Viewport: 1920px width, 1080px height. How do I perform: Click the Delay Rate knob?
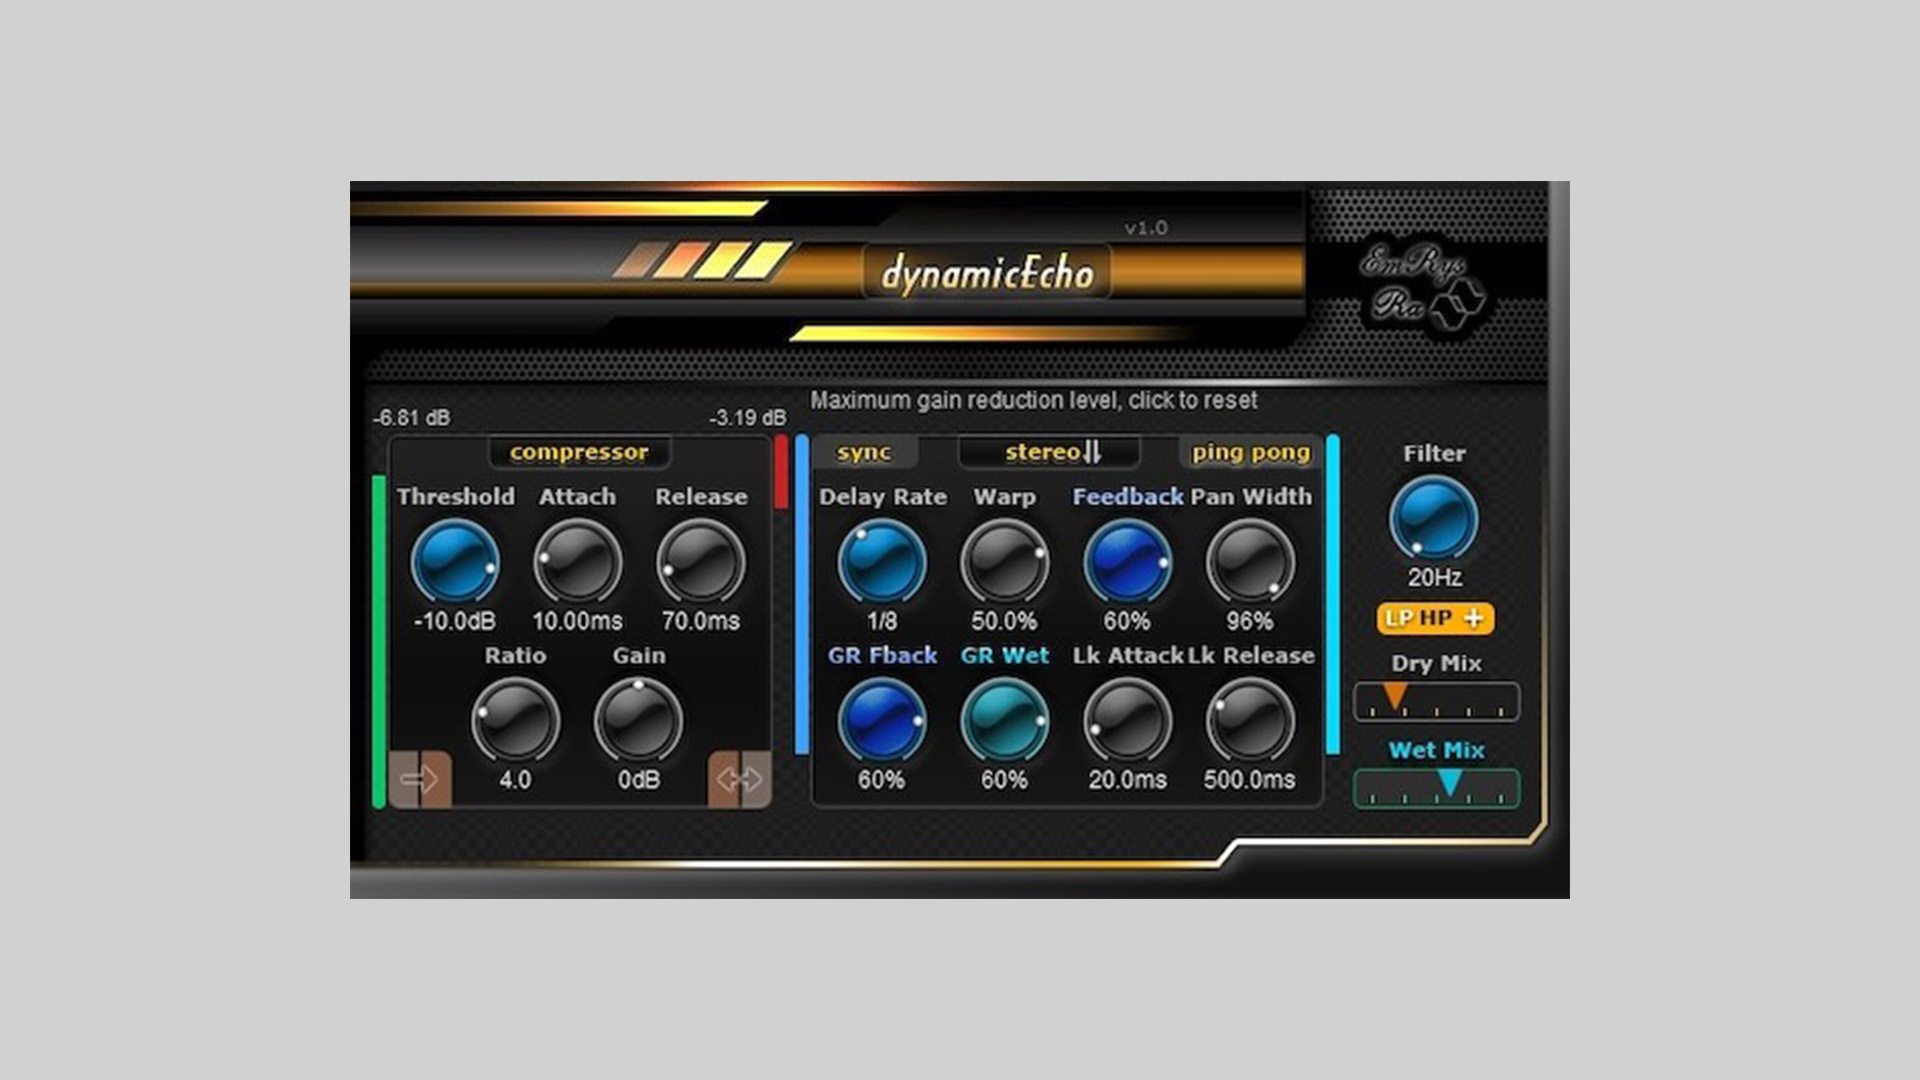[x=881, y=563]
